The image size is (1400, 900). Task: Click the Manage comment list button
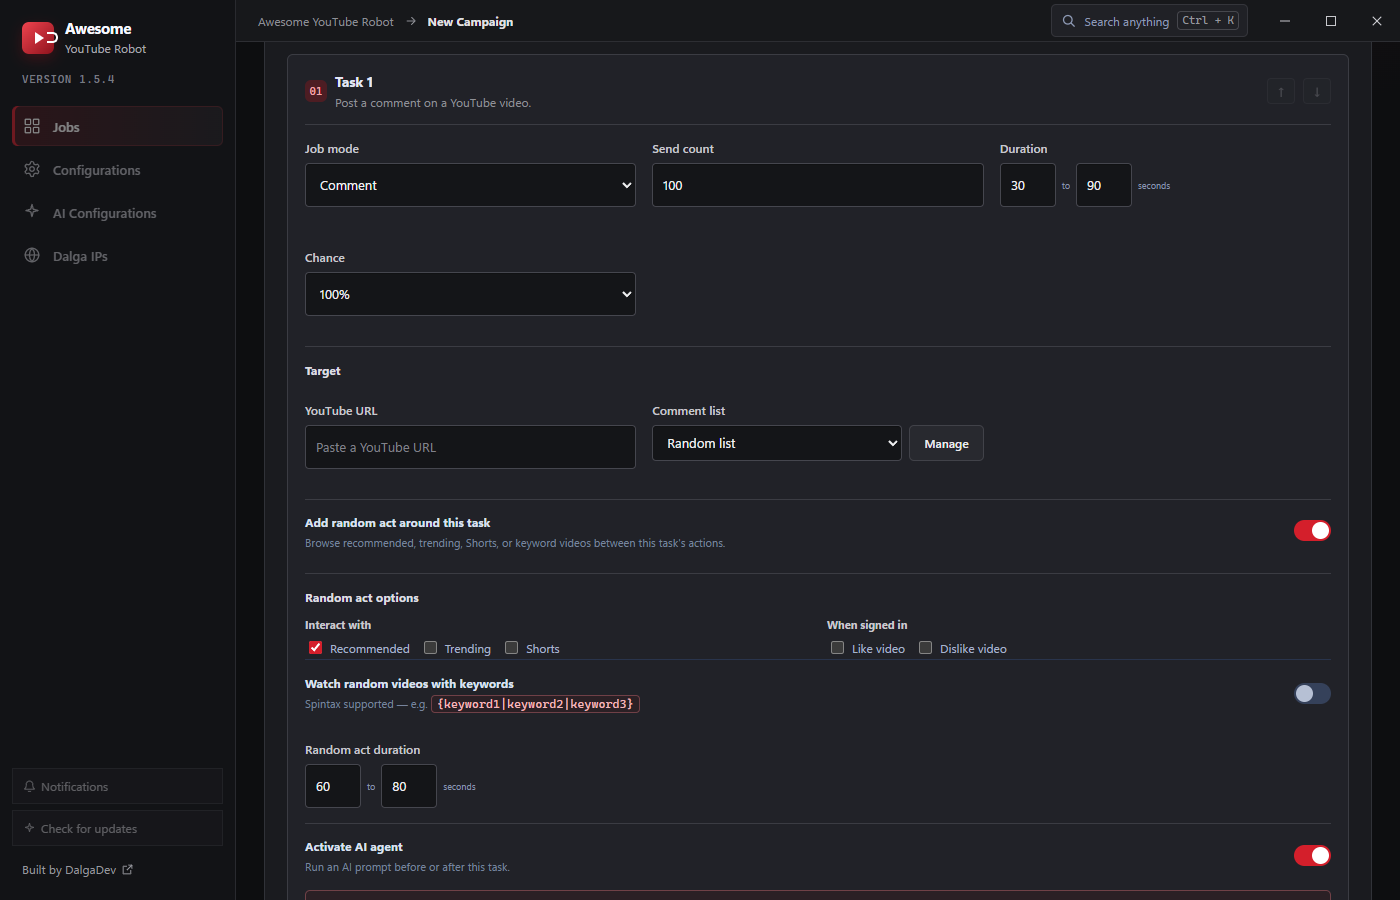(x=946, y=443)
